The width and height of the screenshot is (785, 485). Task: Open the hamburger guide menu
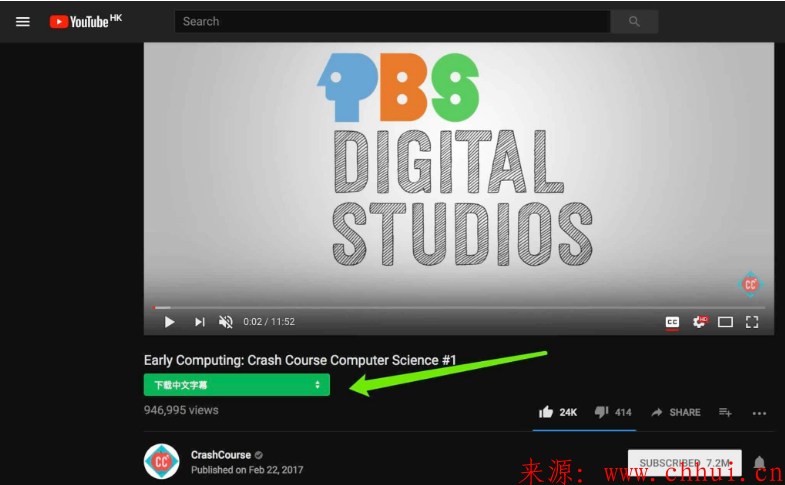pos(23,22)
